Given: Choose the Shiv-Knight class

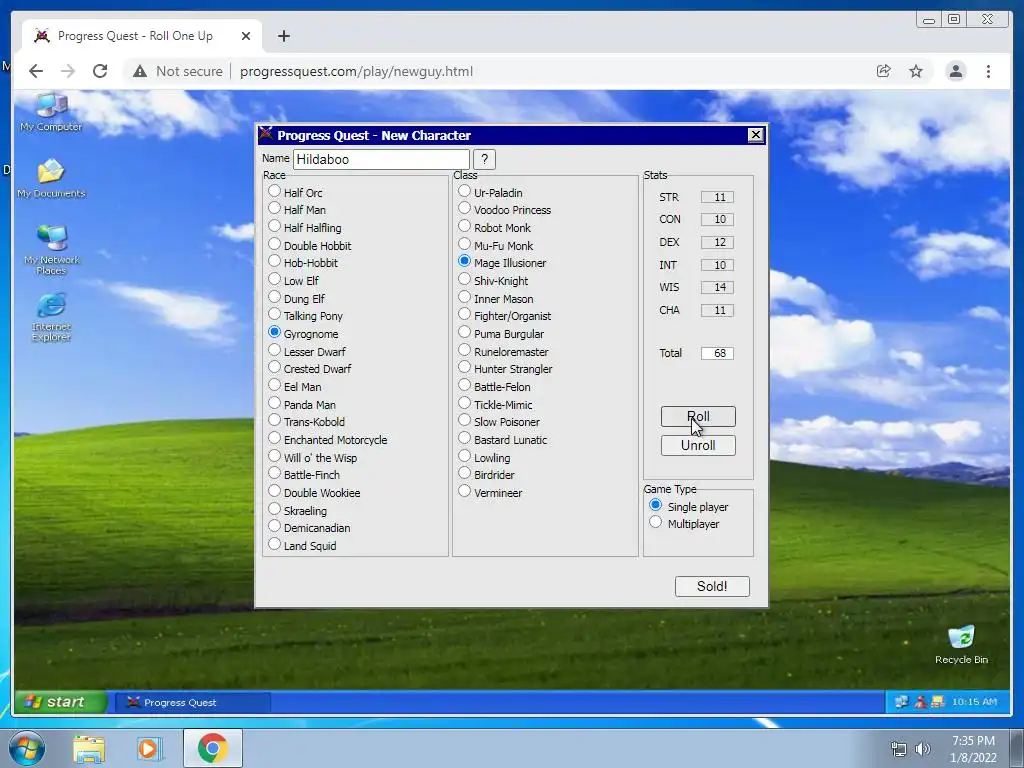Looking at the screenshot, I should click(464, 280).
